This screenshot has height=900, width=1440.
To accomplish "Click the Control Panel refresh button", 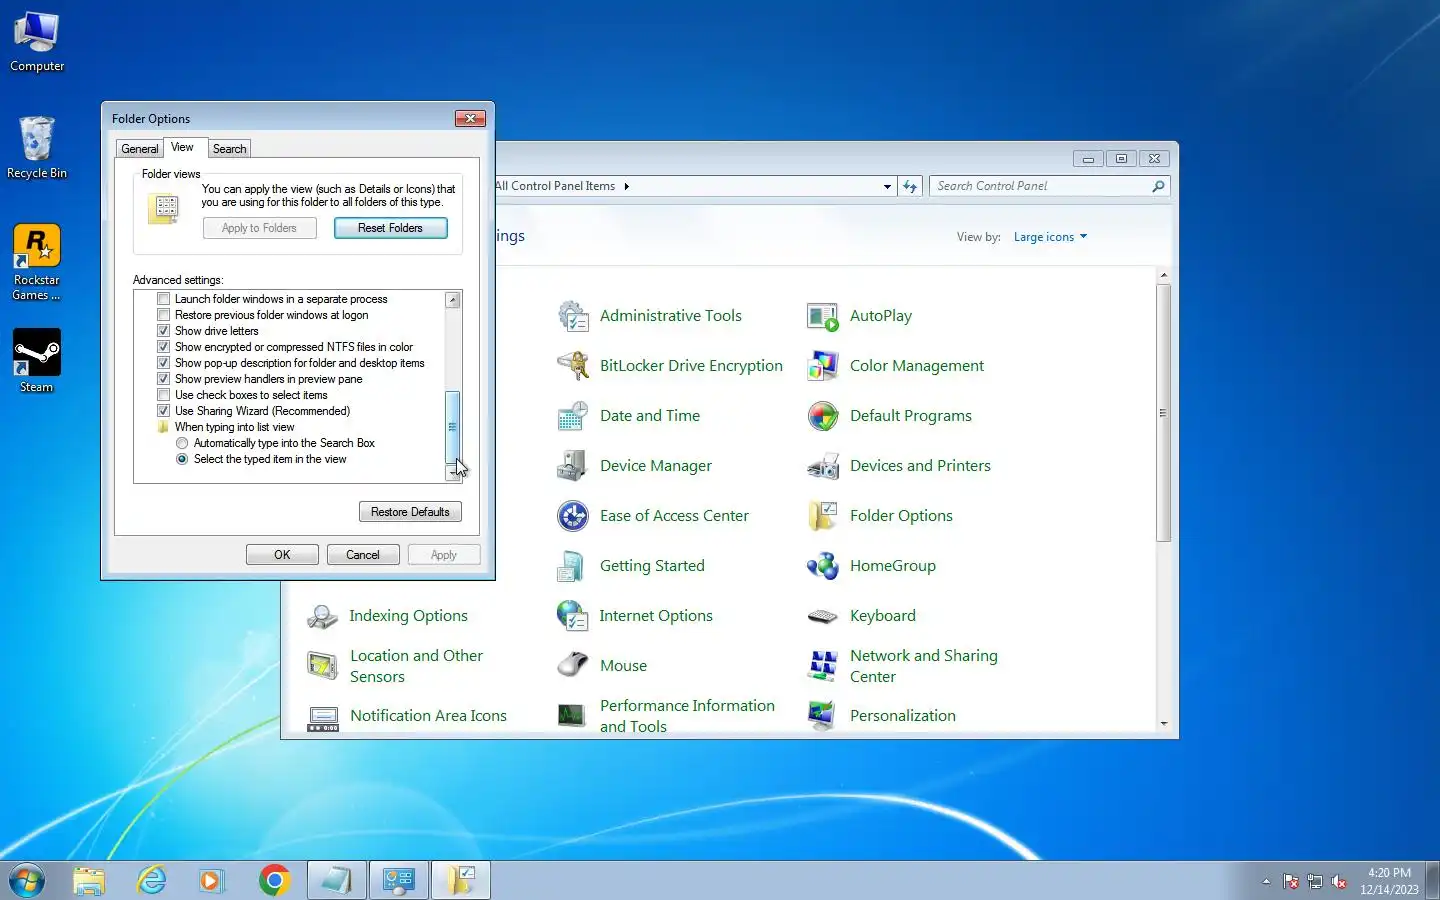I will 910,186.
